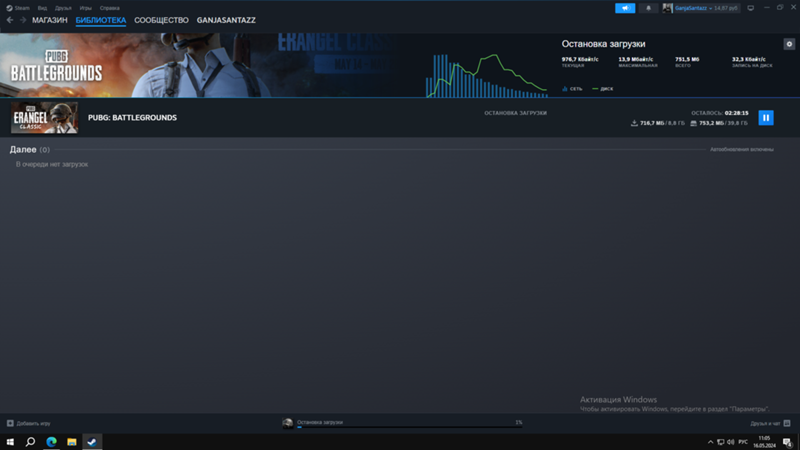Open Windows Start menu
Viewport: 800px width, 450px height.
coord(10,442)
